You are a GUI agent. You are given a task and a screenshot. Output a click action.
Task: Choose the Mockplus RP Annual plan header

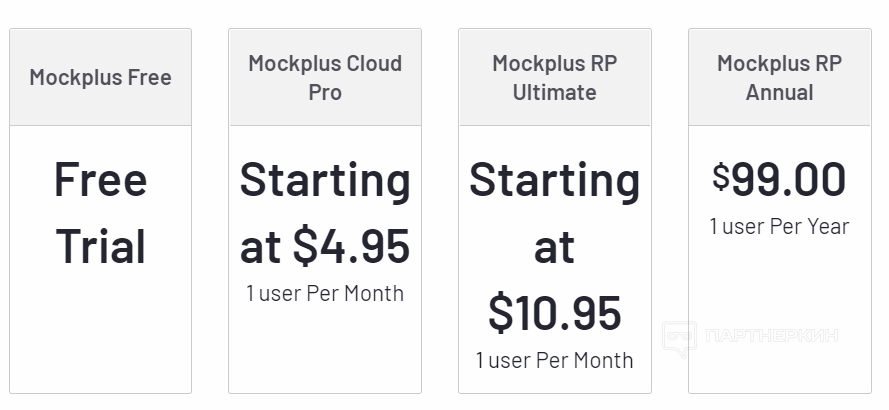tap(780, 77)
